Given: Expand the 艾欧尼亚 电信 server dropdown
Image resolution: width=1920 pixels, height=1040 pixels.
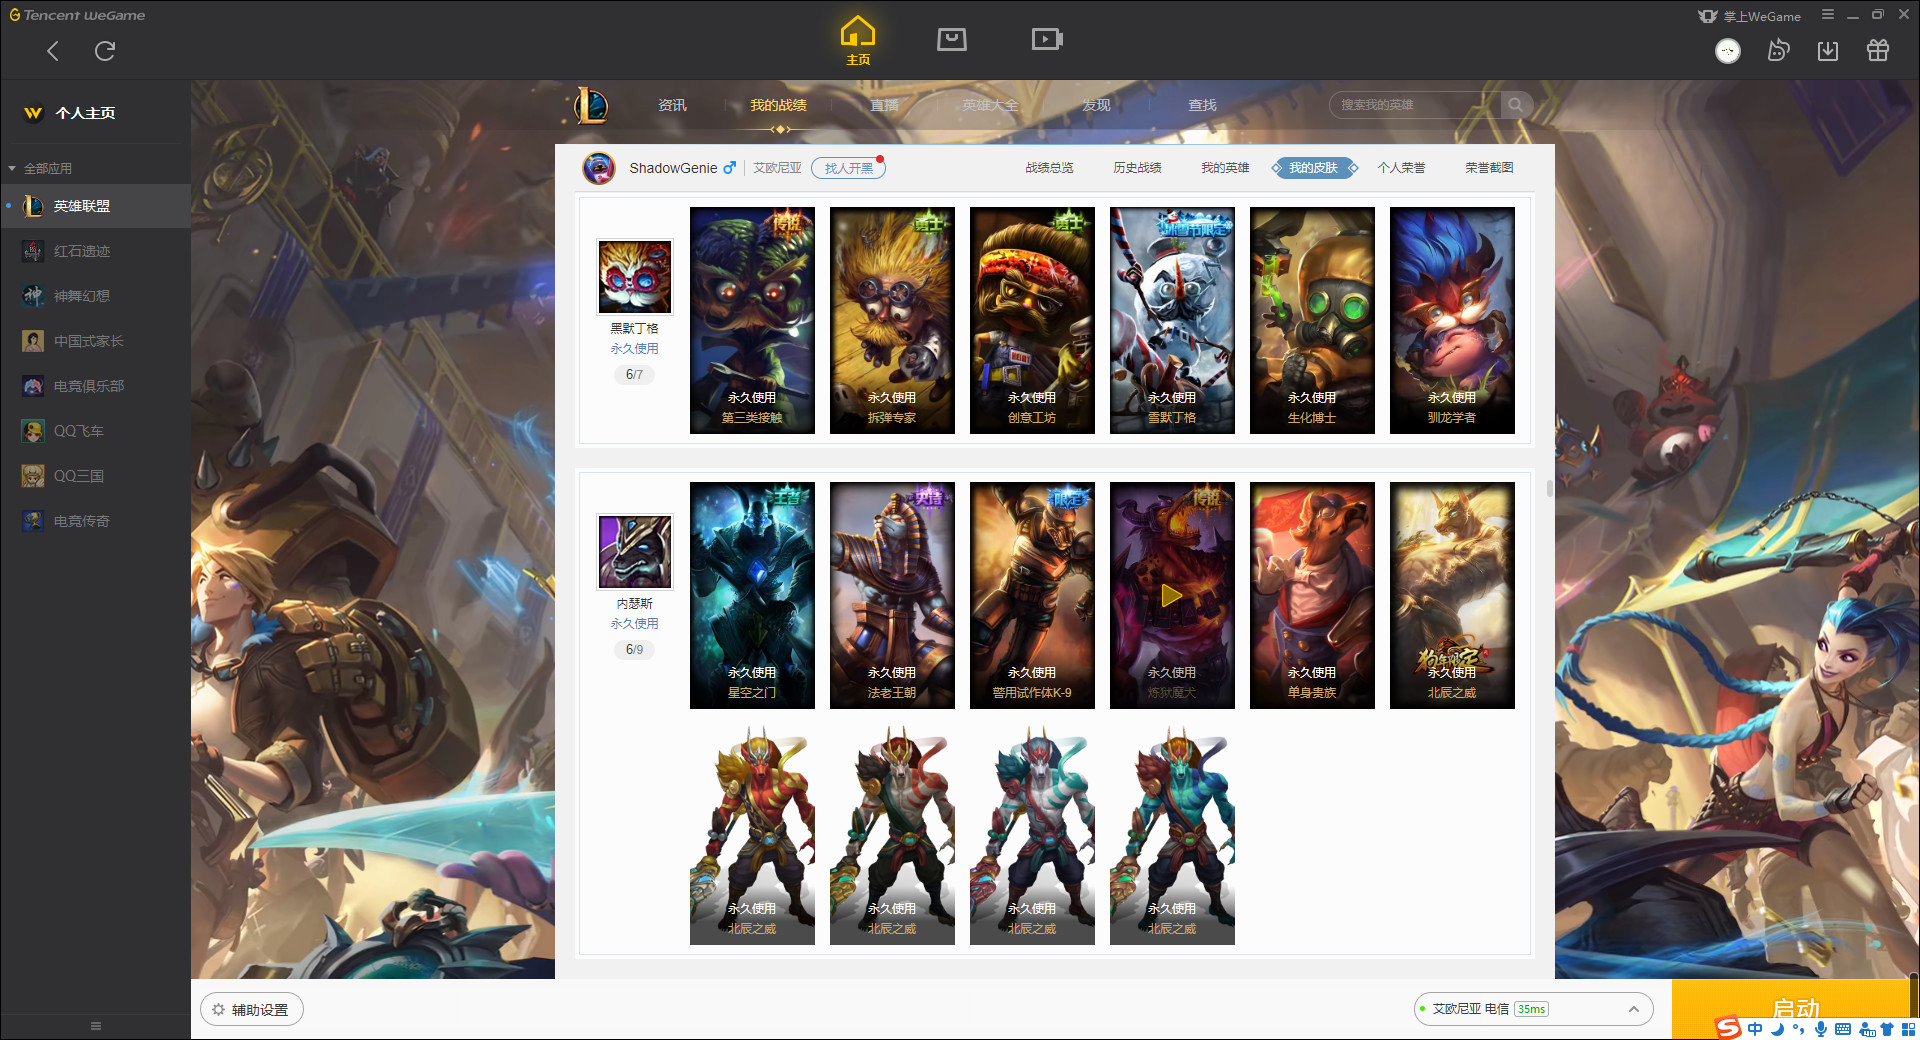Looking at the screenshot, I should 1533,1009.
